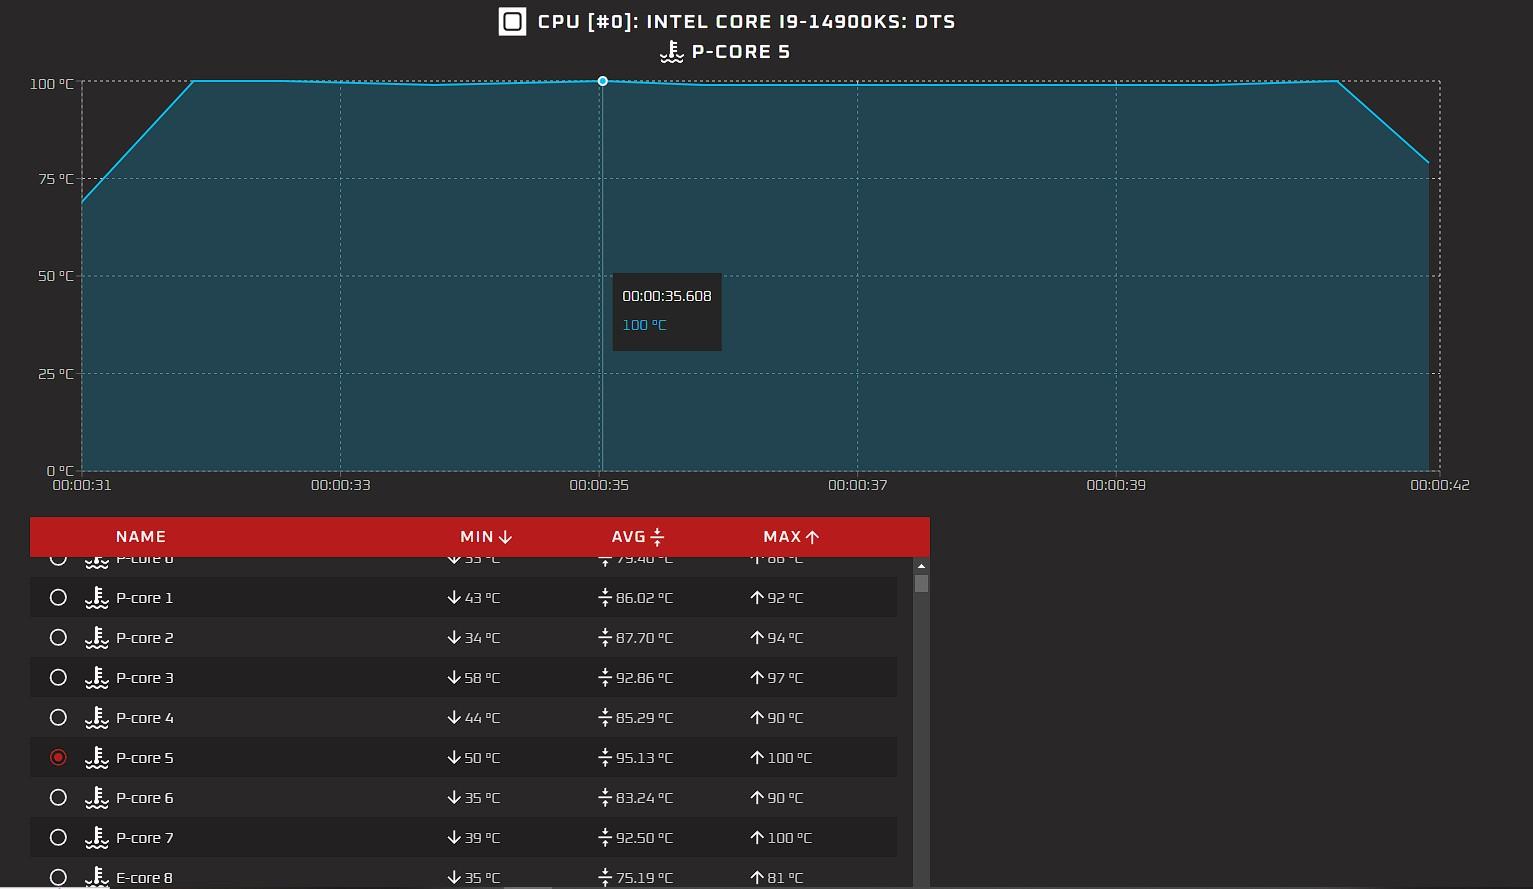Screen dimensions: 1533x889
Task: Select the P-core 2 radio button
Action: [58, 637]
